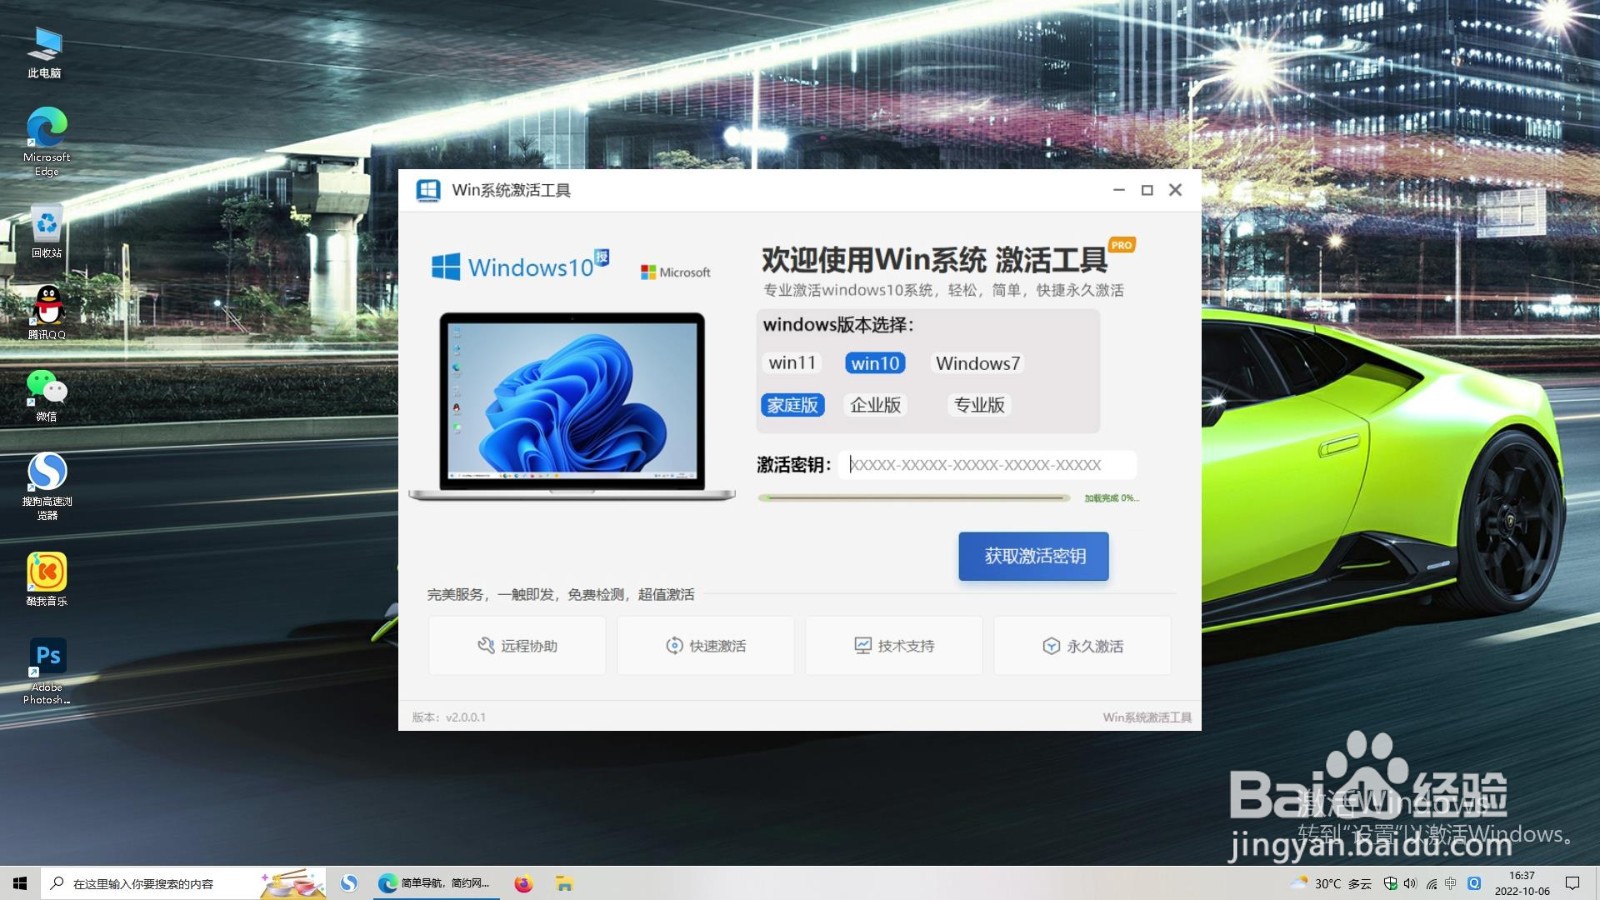Open 远程协助 remote assistance
This screenshot has width=1600, height=900.
point(517,646)
